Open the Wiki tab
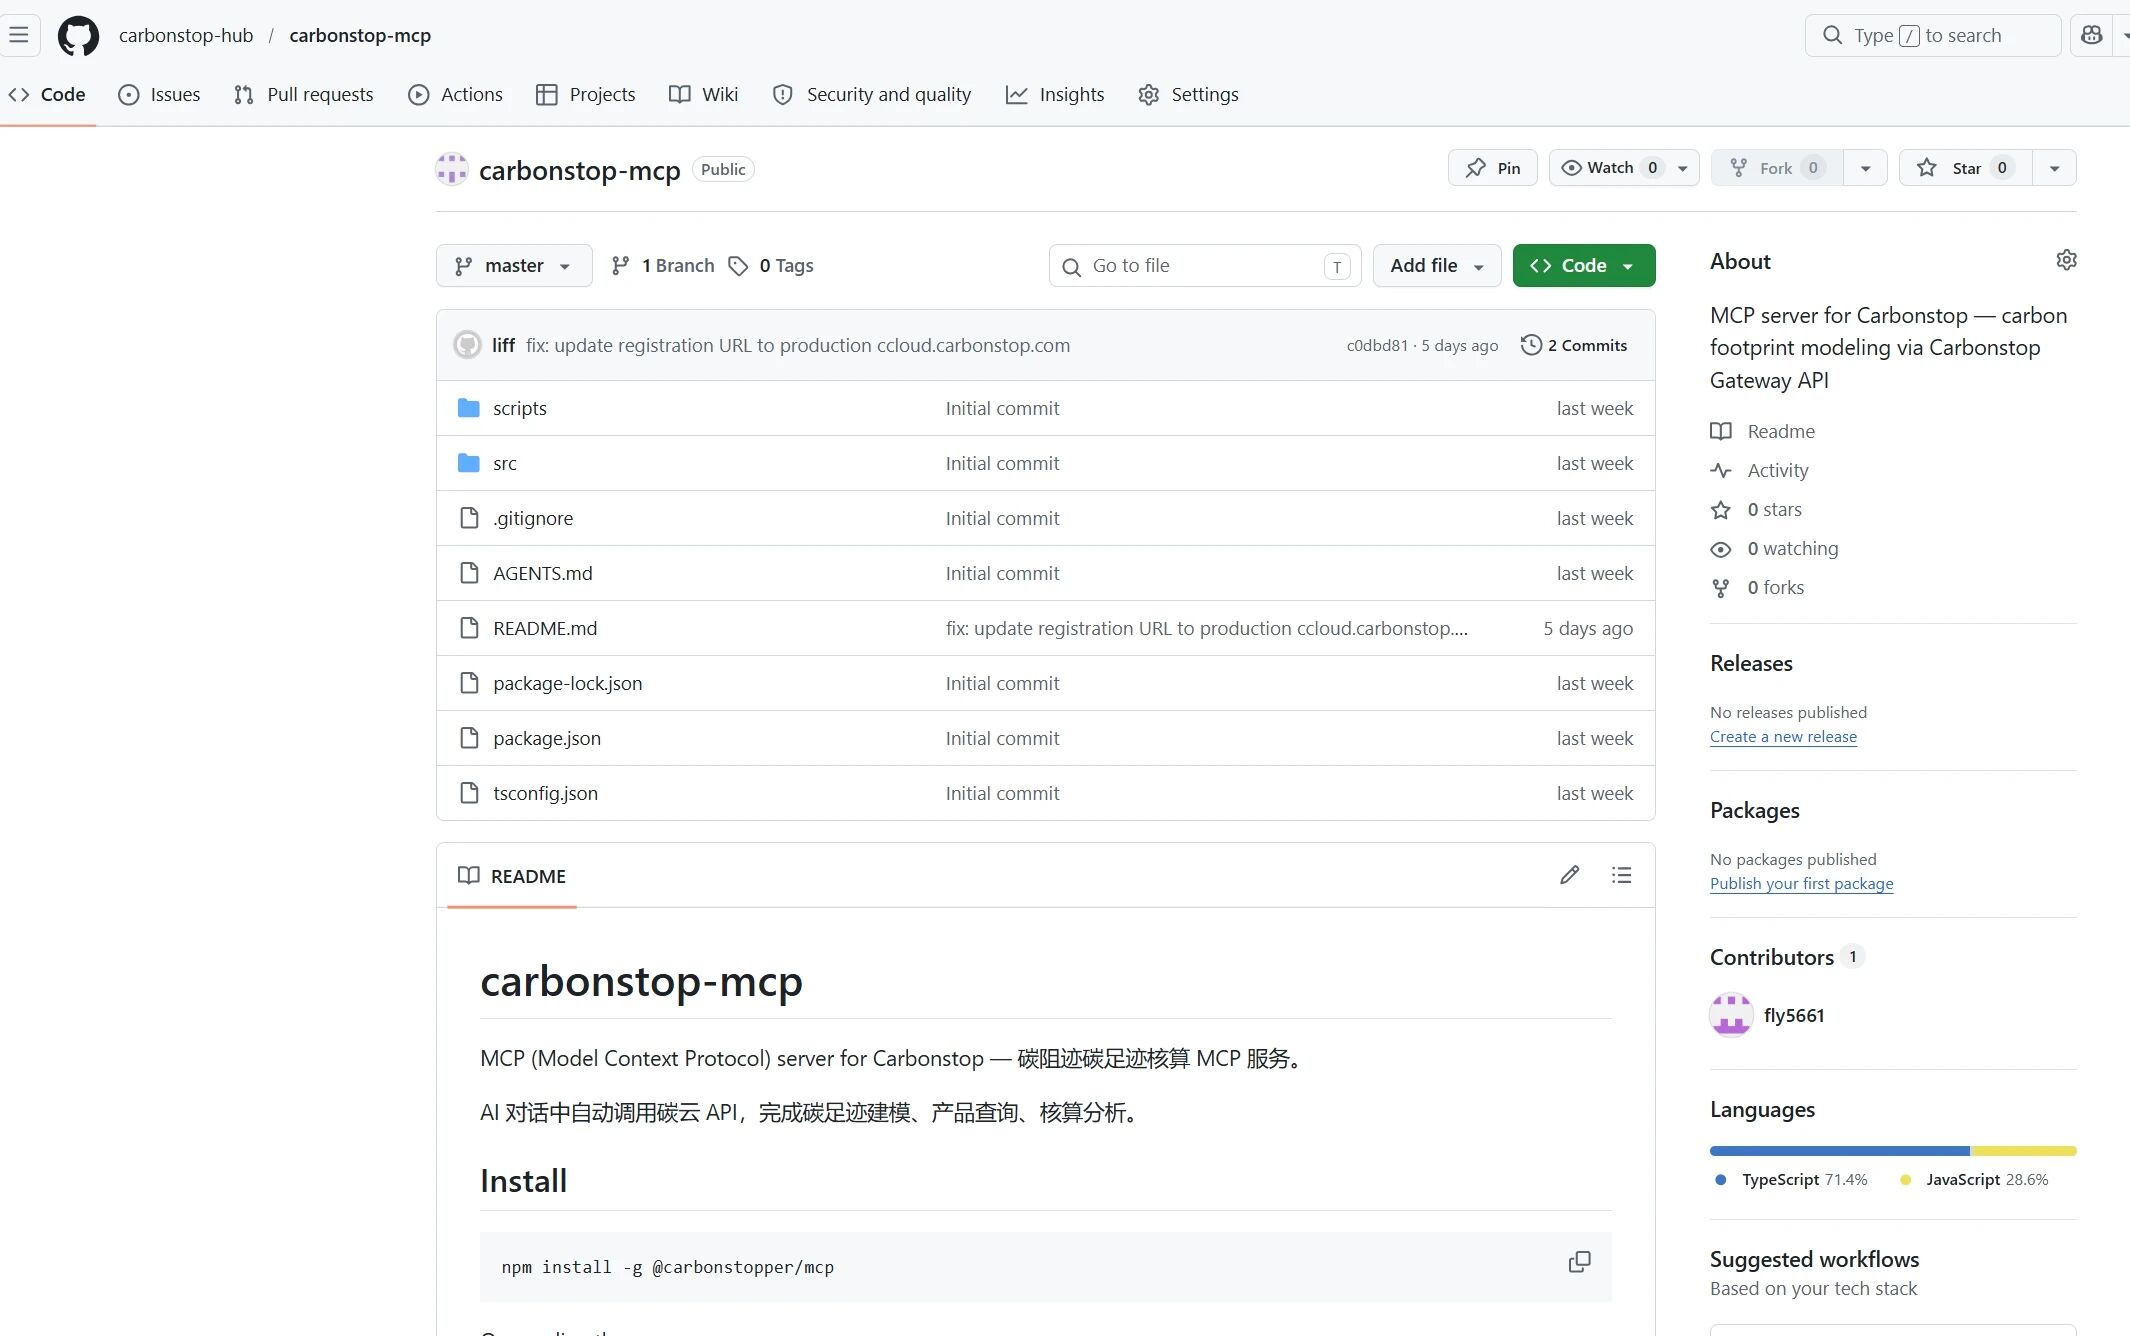The height and width of the screenshot is (1336, 2130). pyautogui.click(x=704, y=94)
